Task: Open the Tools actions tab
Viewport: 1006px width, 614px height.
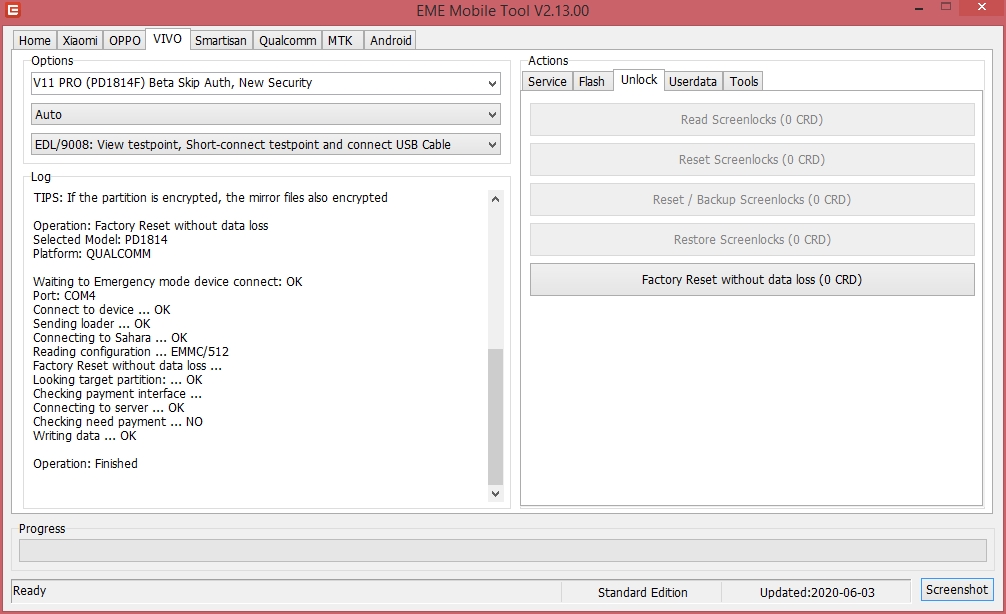Action: click(x=744, y=81)
